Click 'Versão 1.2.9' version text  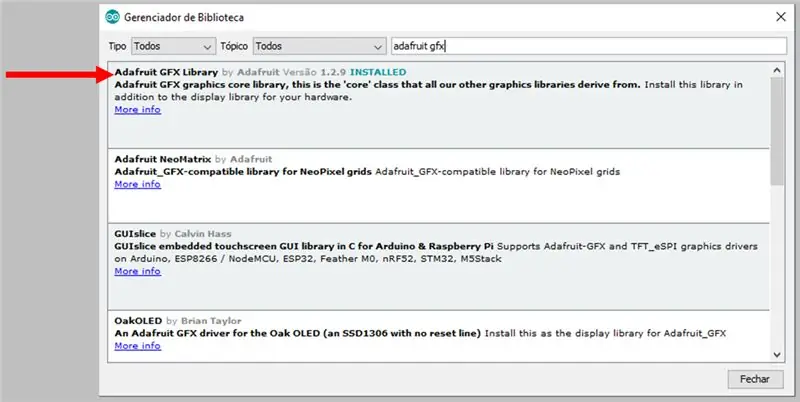pyautogui.click(x=314, y=72)
